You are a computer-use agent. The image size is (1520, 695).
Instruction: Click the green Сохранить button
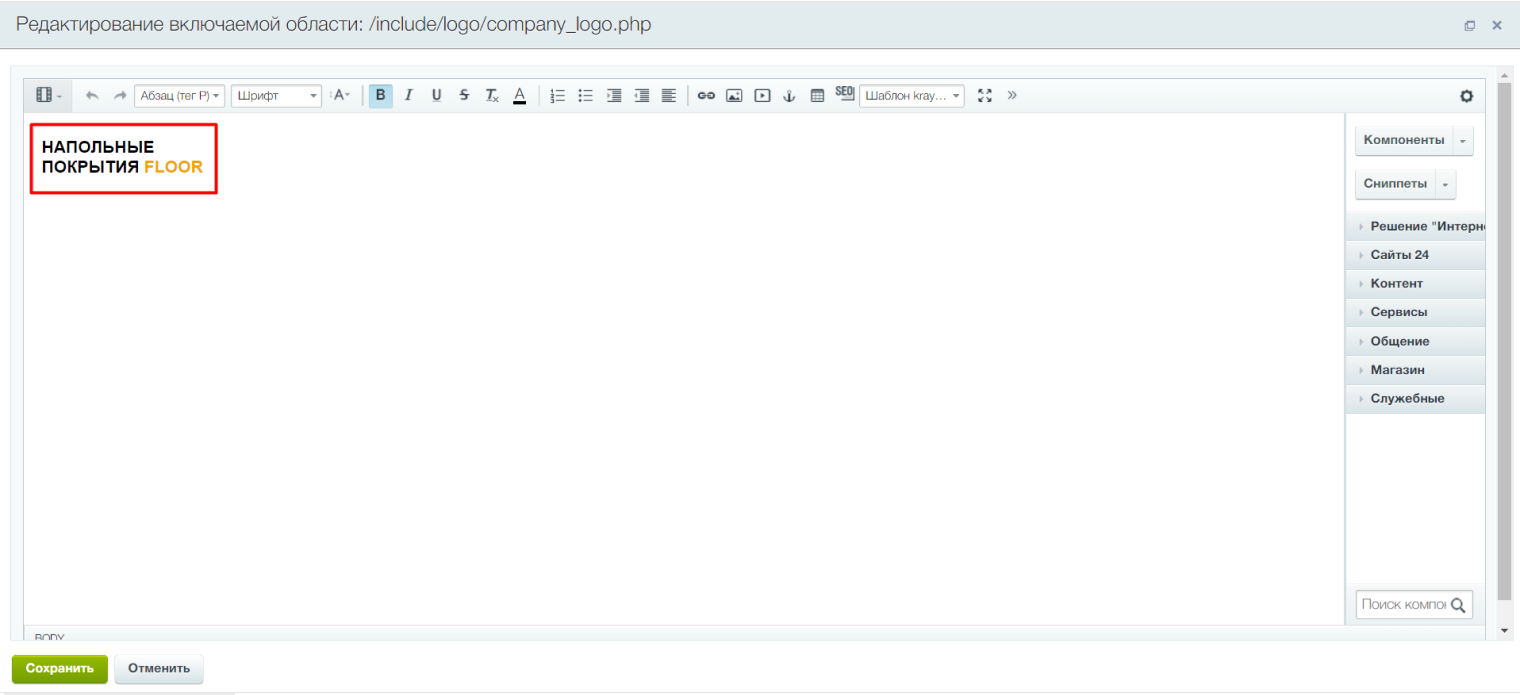click(59, 669)
